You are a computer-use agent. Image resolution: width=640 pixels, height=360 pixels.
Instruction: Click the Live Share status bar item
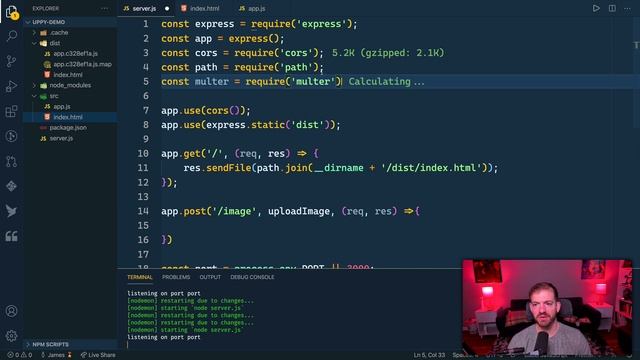point(98,355)
